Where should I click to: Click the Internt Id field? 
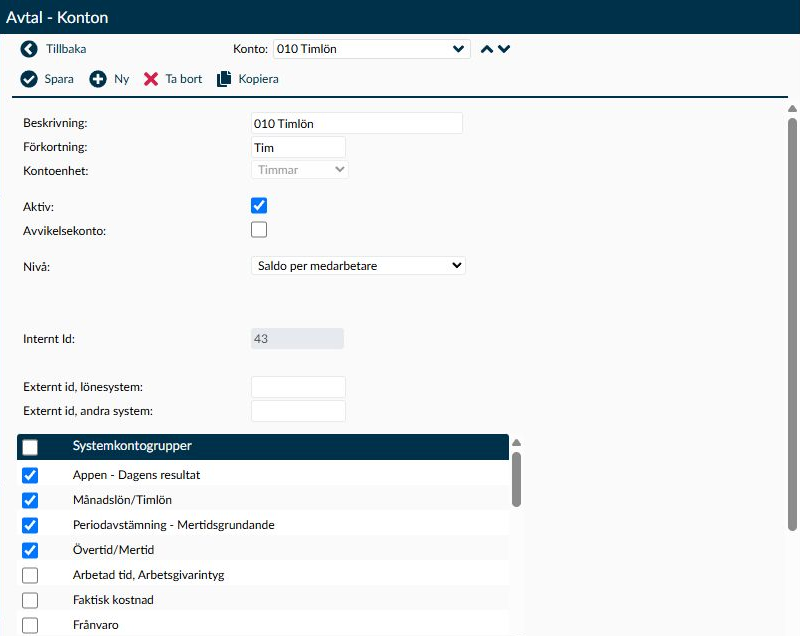297,339
